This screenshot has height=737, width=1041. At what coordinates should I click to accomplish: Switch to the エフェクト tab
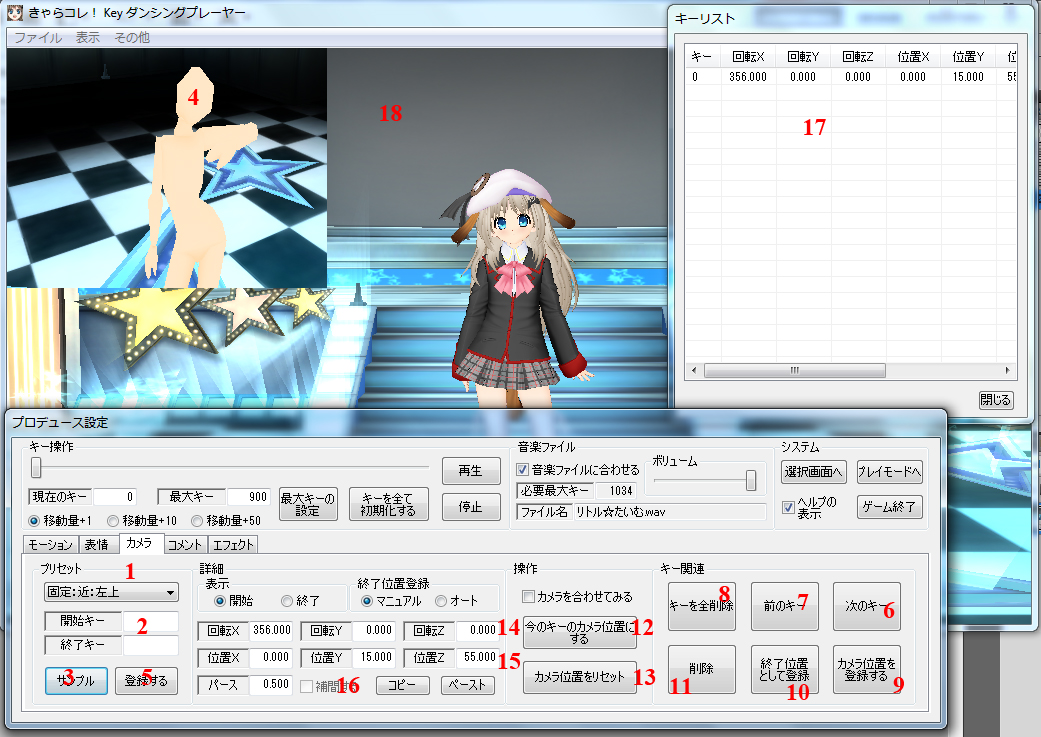tap(233, 544)
